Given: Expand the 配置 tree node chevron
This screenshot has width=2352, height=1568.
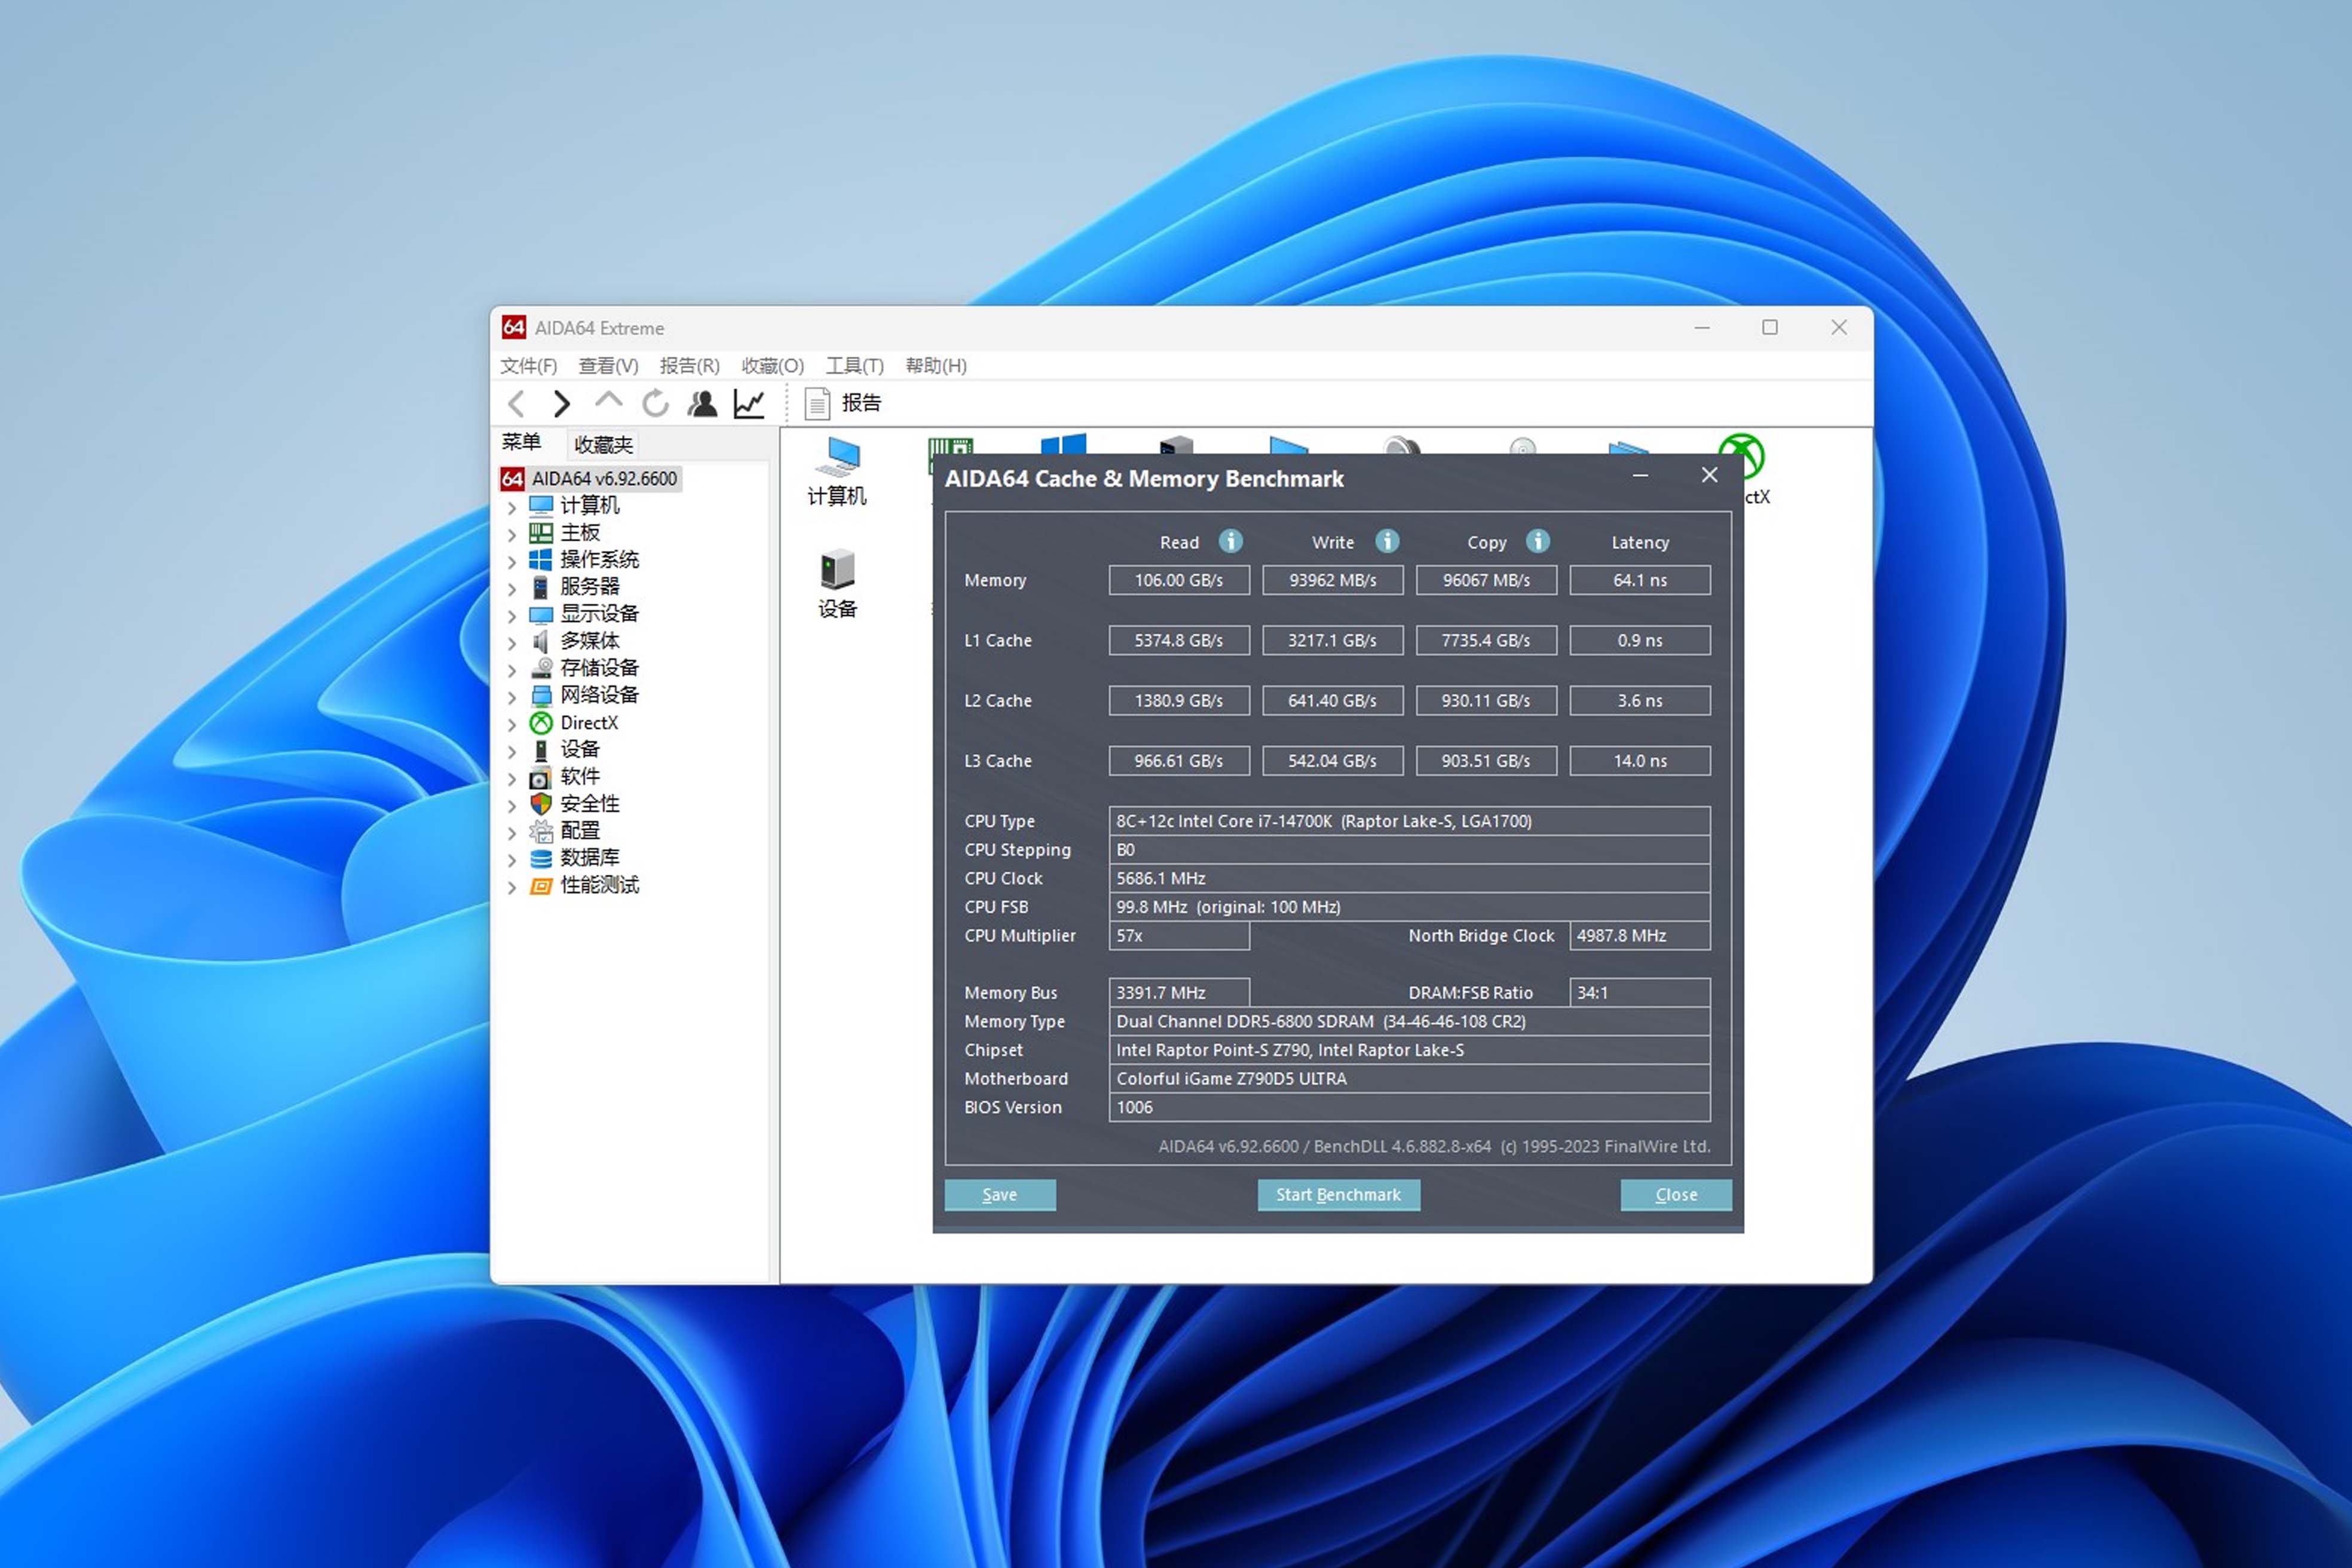Looking at the screenshot, I should 512,833.
